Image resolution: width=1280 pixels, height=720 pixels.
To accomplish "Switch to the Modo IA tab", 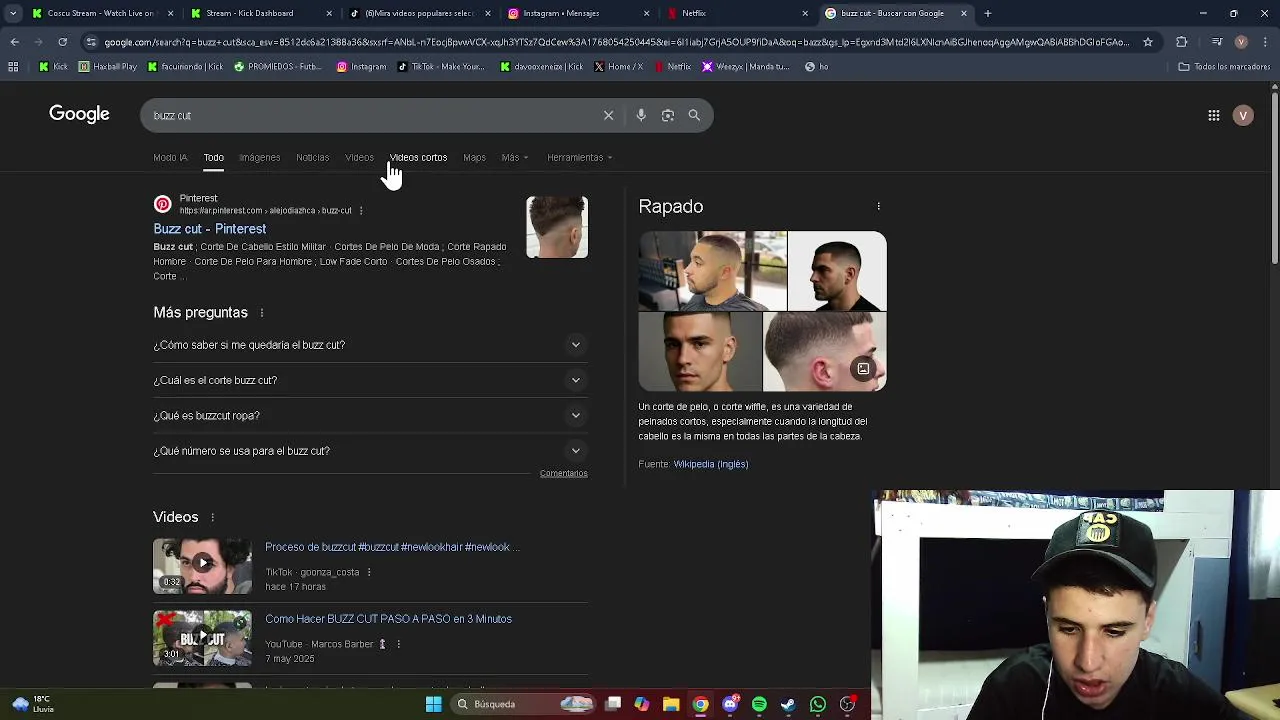I will (170, 157).
